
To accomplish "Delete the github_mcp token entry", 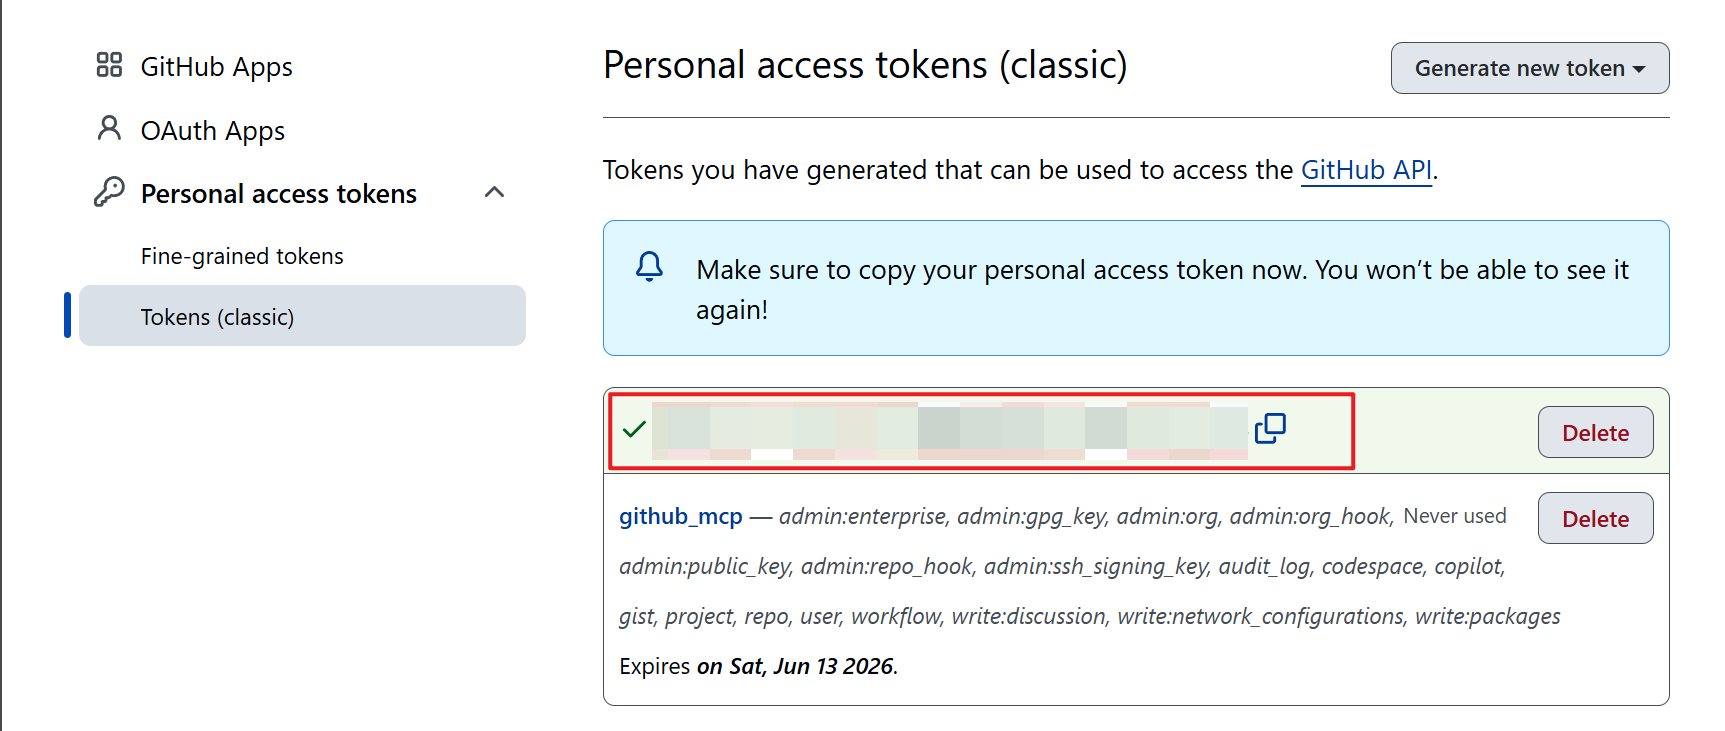I will [x=1595, y=518].
